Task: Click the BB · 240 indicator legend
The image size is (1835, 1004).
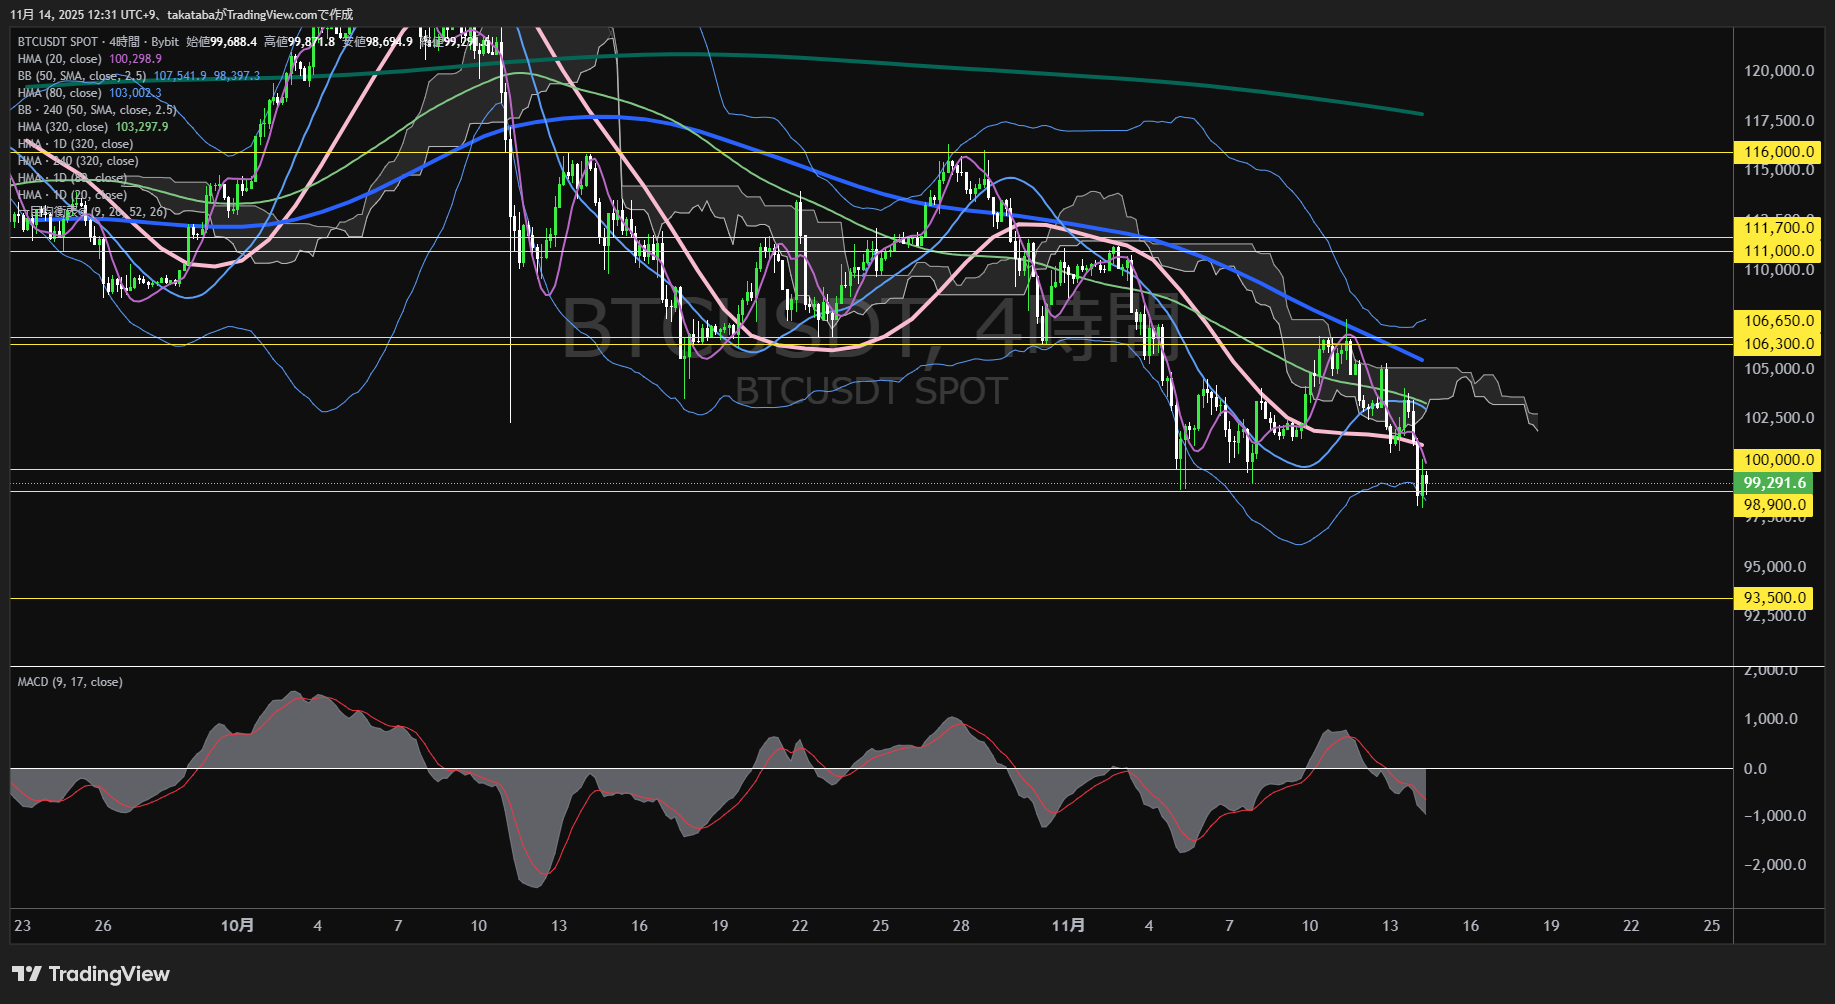Action: (96, 110)
